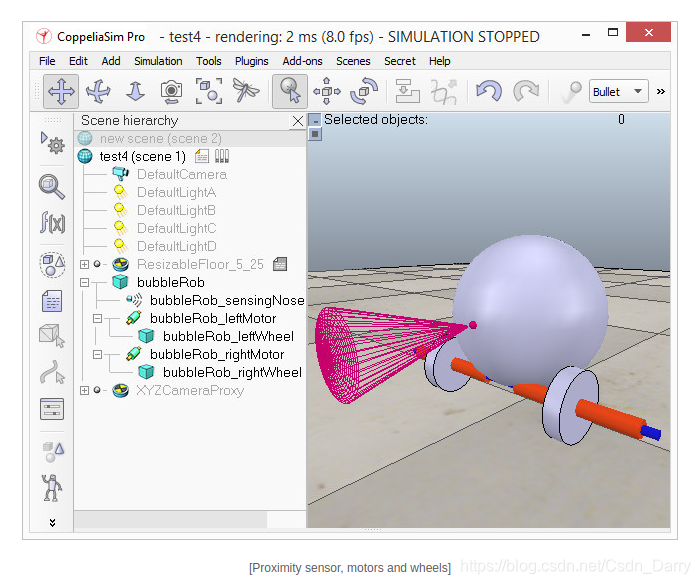Toggle the scene hierarchy robot icon
The height and width of the screenshot is (584, 700).
point(52,488)
